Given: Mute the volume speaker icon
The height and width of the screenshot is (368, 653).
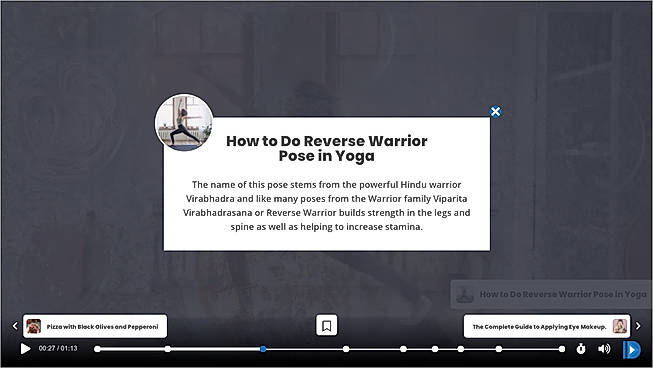Looking at the screenshot, I should pyautogui.click(x=604, y=349).
